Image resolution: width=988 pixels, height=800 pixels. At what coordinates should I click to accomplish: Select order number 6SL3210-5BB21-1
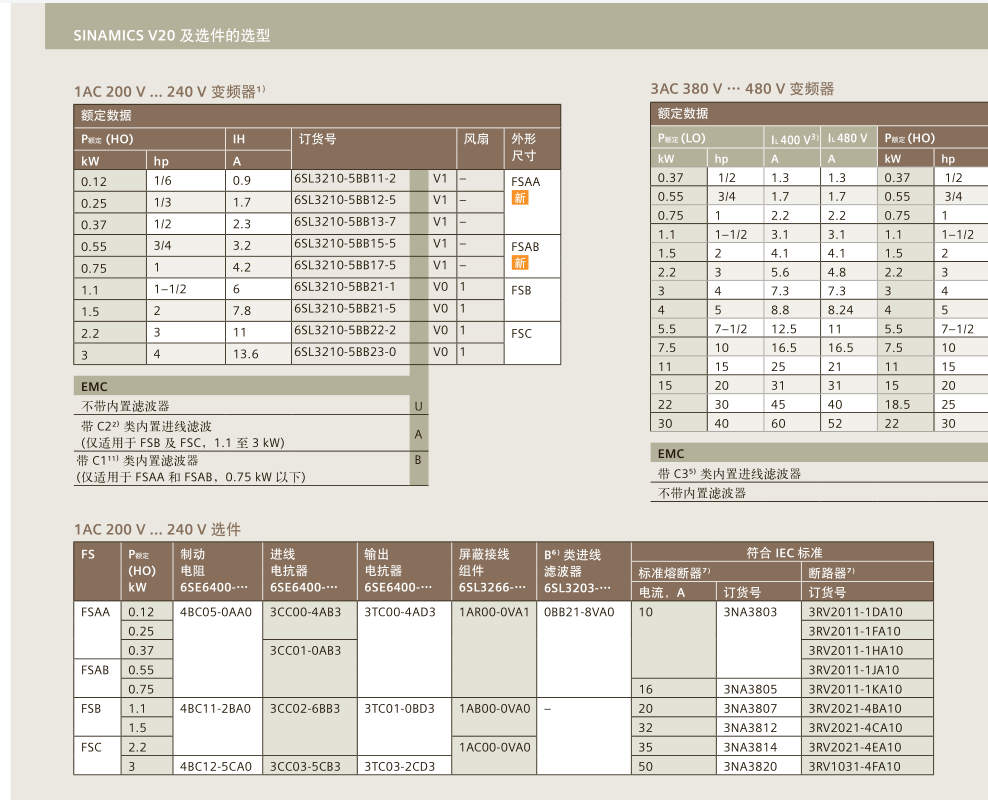pos(345,287)
